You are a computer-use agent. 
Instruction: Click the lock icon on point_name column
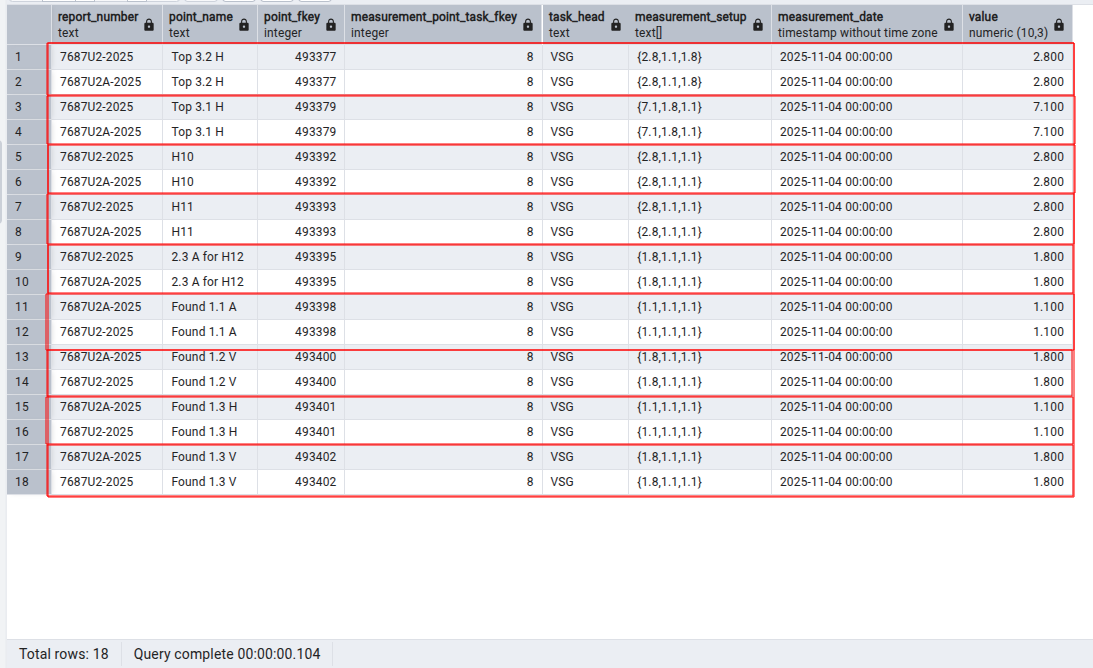coord(244,25)
